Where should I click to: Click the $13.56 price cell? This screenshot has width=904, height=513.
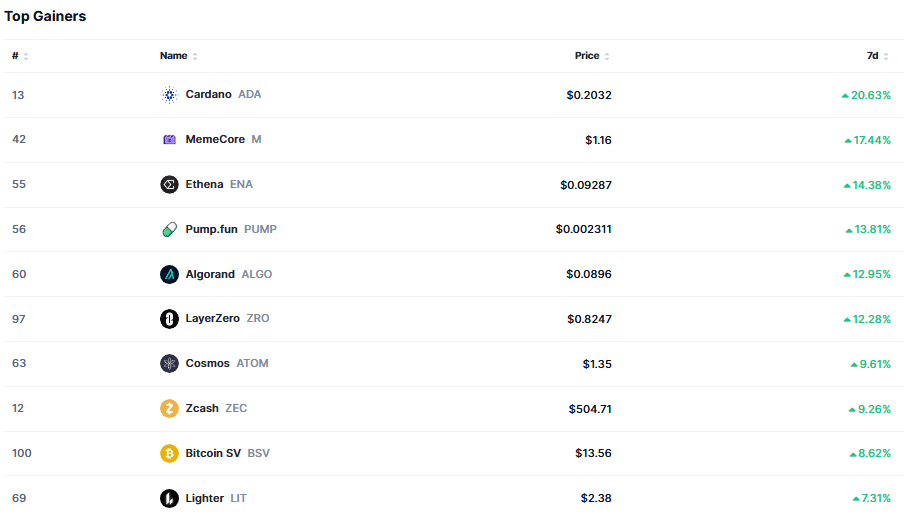[x=593, y=453]
